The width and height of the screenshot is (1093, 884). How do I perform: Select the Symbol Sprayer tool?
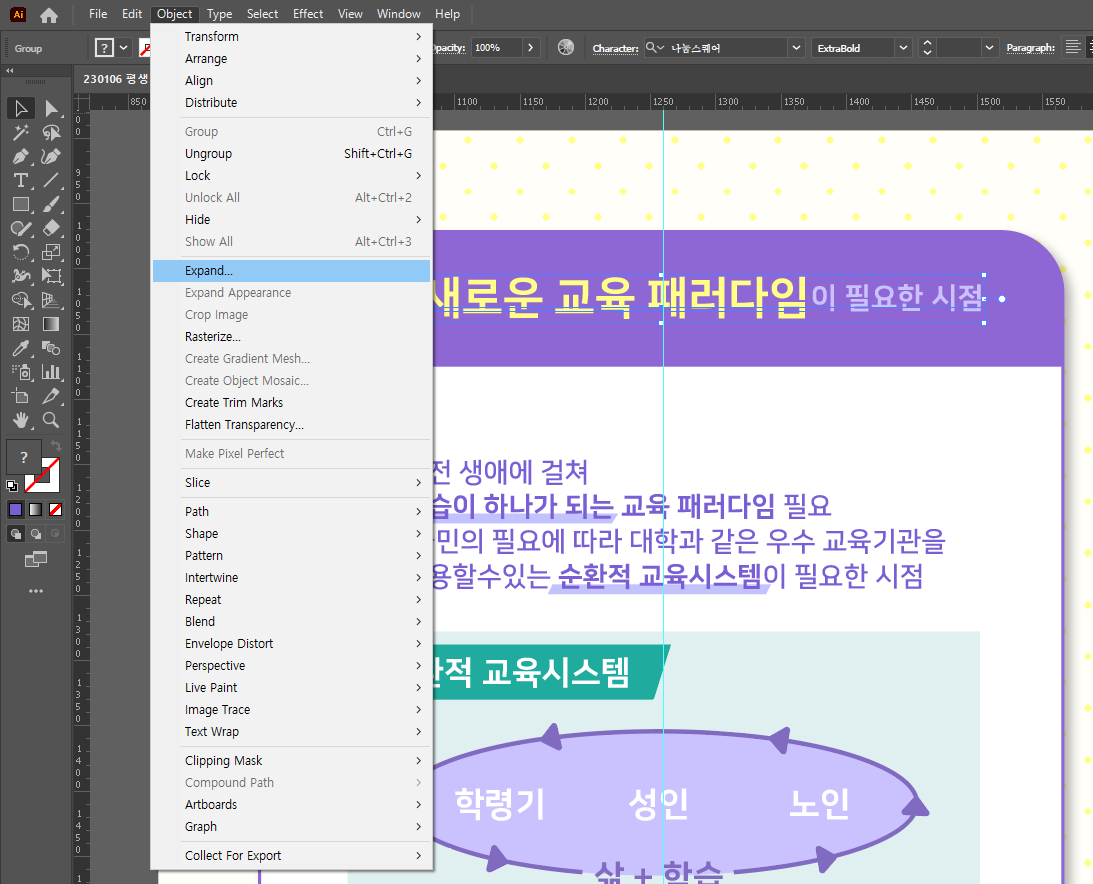point(21,372)
